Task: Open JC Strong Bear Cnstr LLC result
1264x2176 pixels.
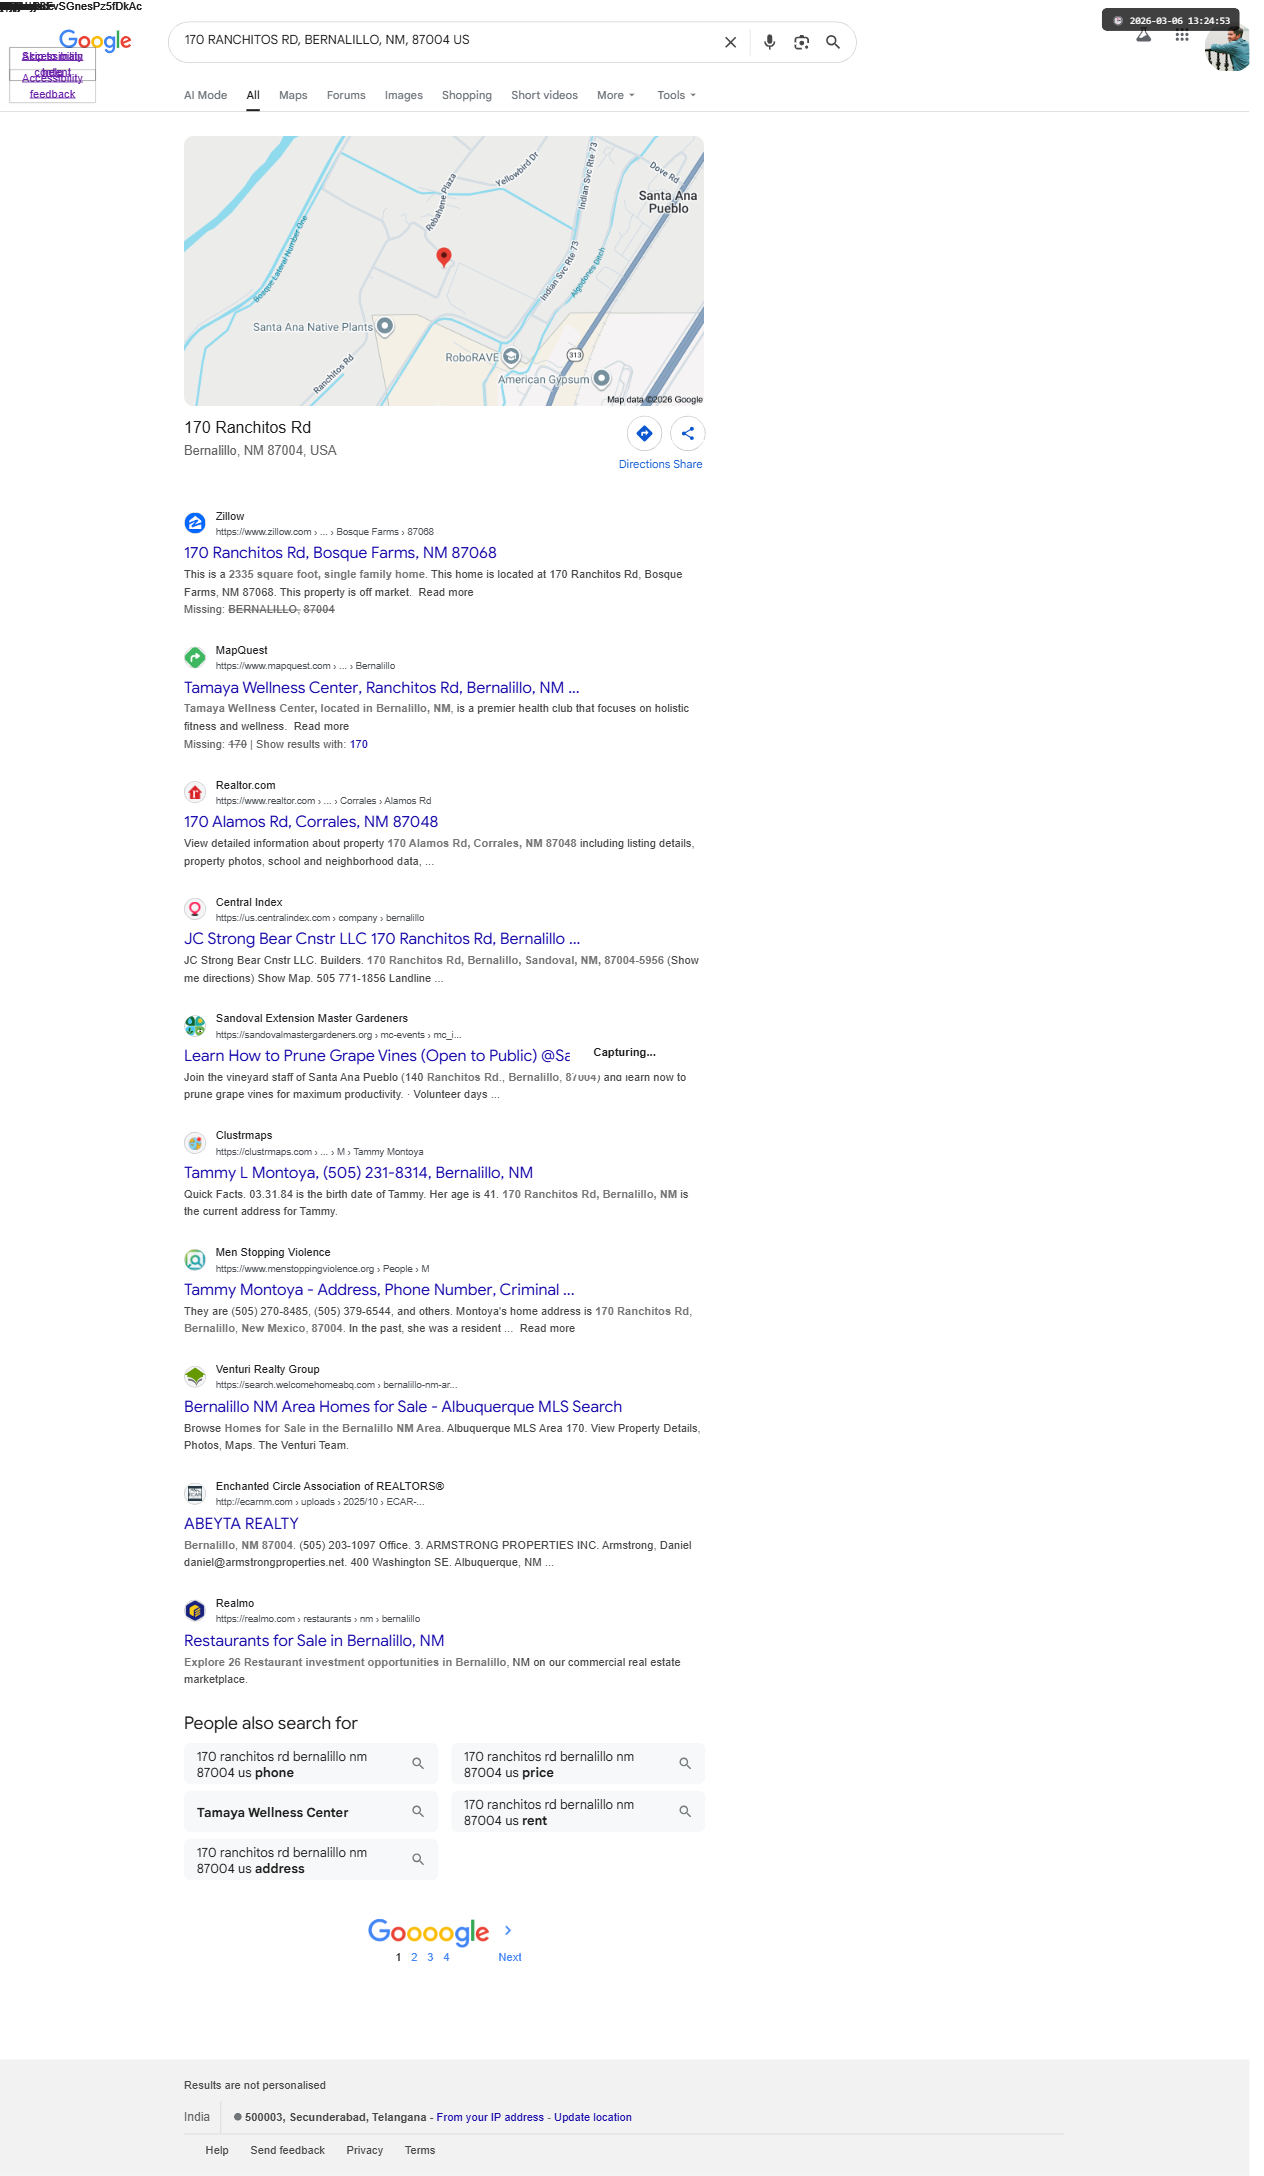Action: click(x=382, y=939)
